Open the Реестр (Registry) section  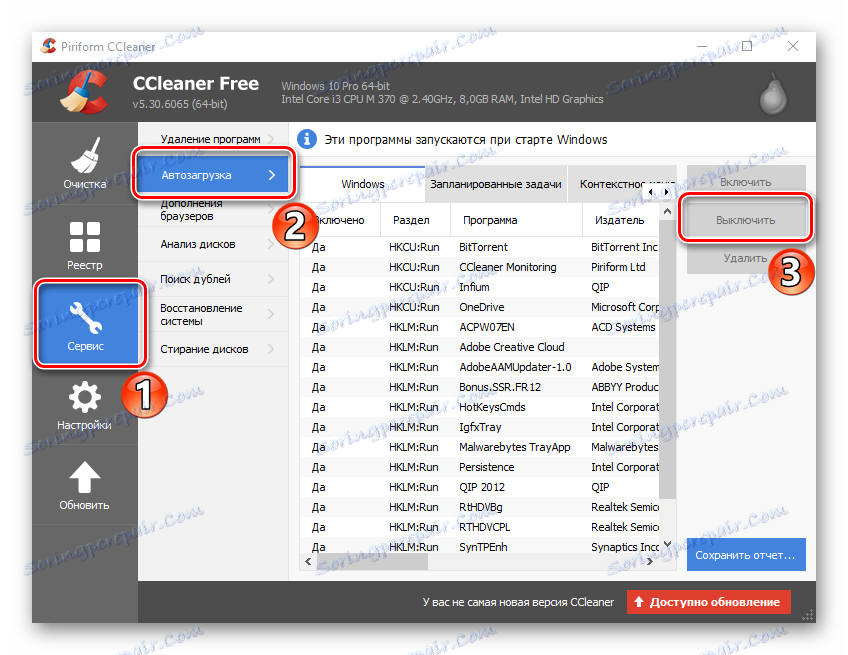click(84, 244)
